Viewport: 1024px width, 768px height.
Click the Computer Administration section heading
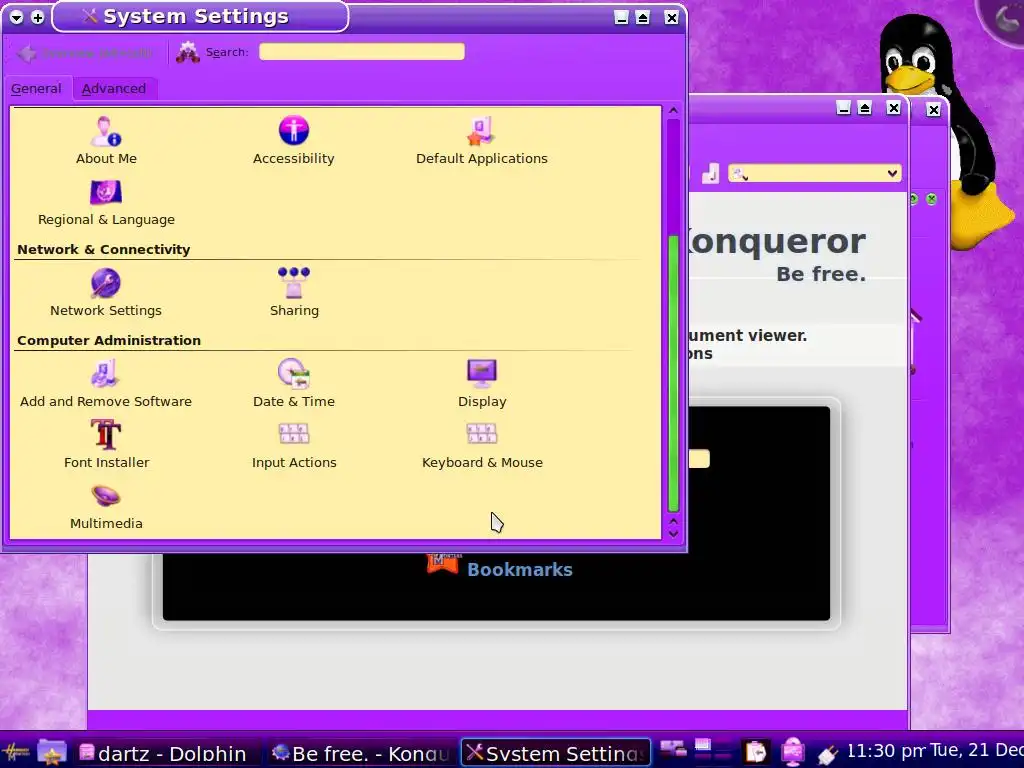pos(108,340)
